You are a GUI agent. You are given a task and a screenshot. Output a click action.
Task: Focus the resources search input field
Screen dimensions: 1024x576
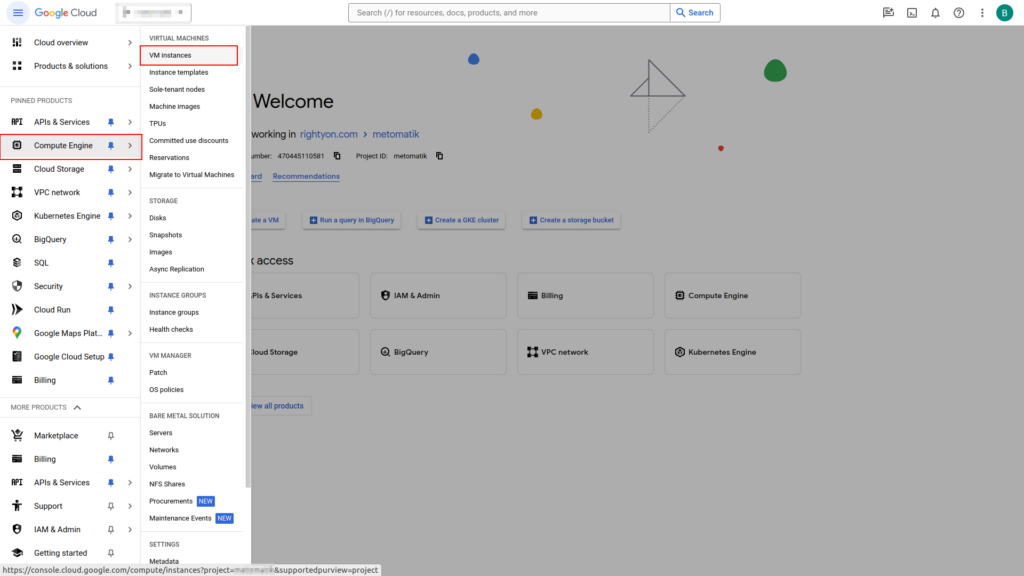510,13
